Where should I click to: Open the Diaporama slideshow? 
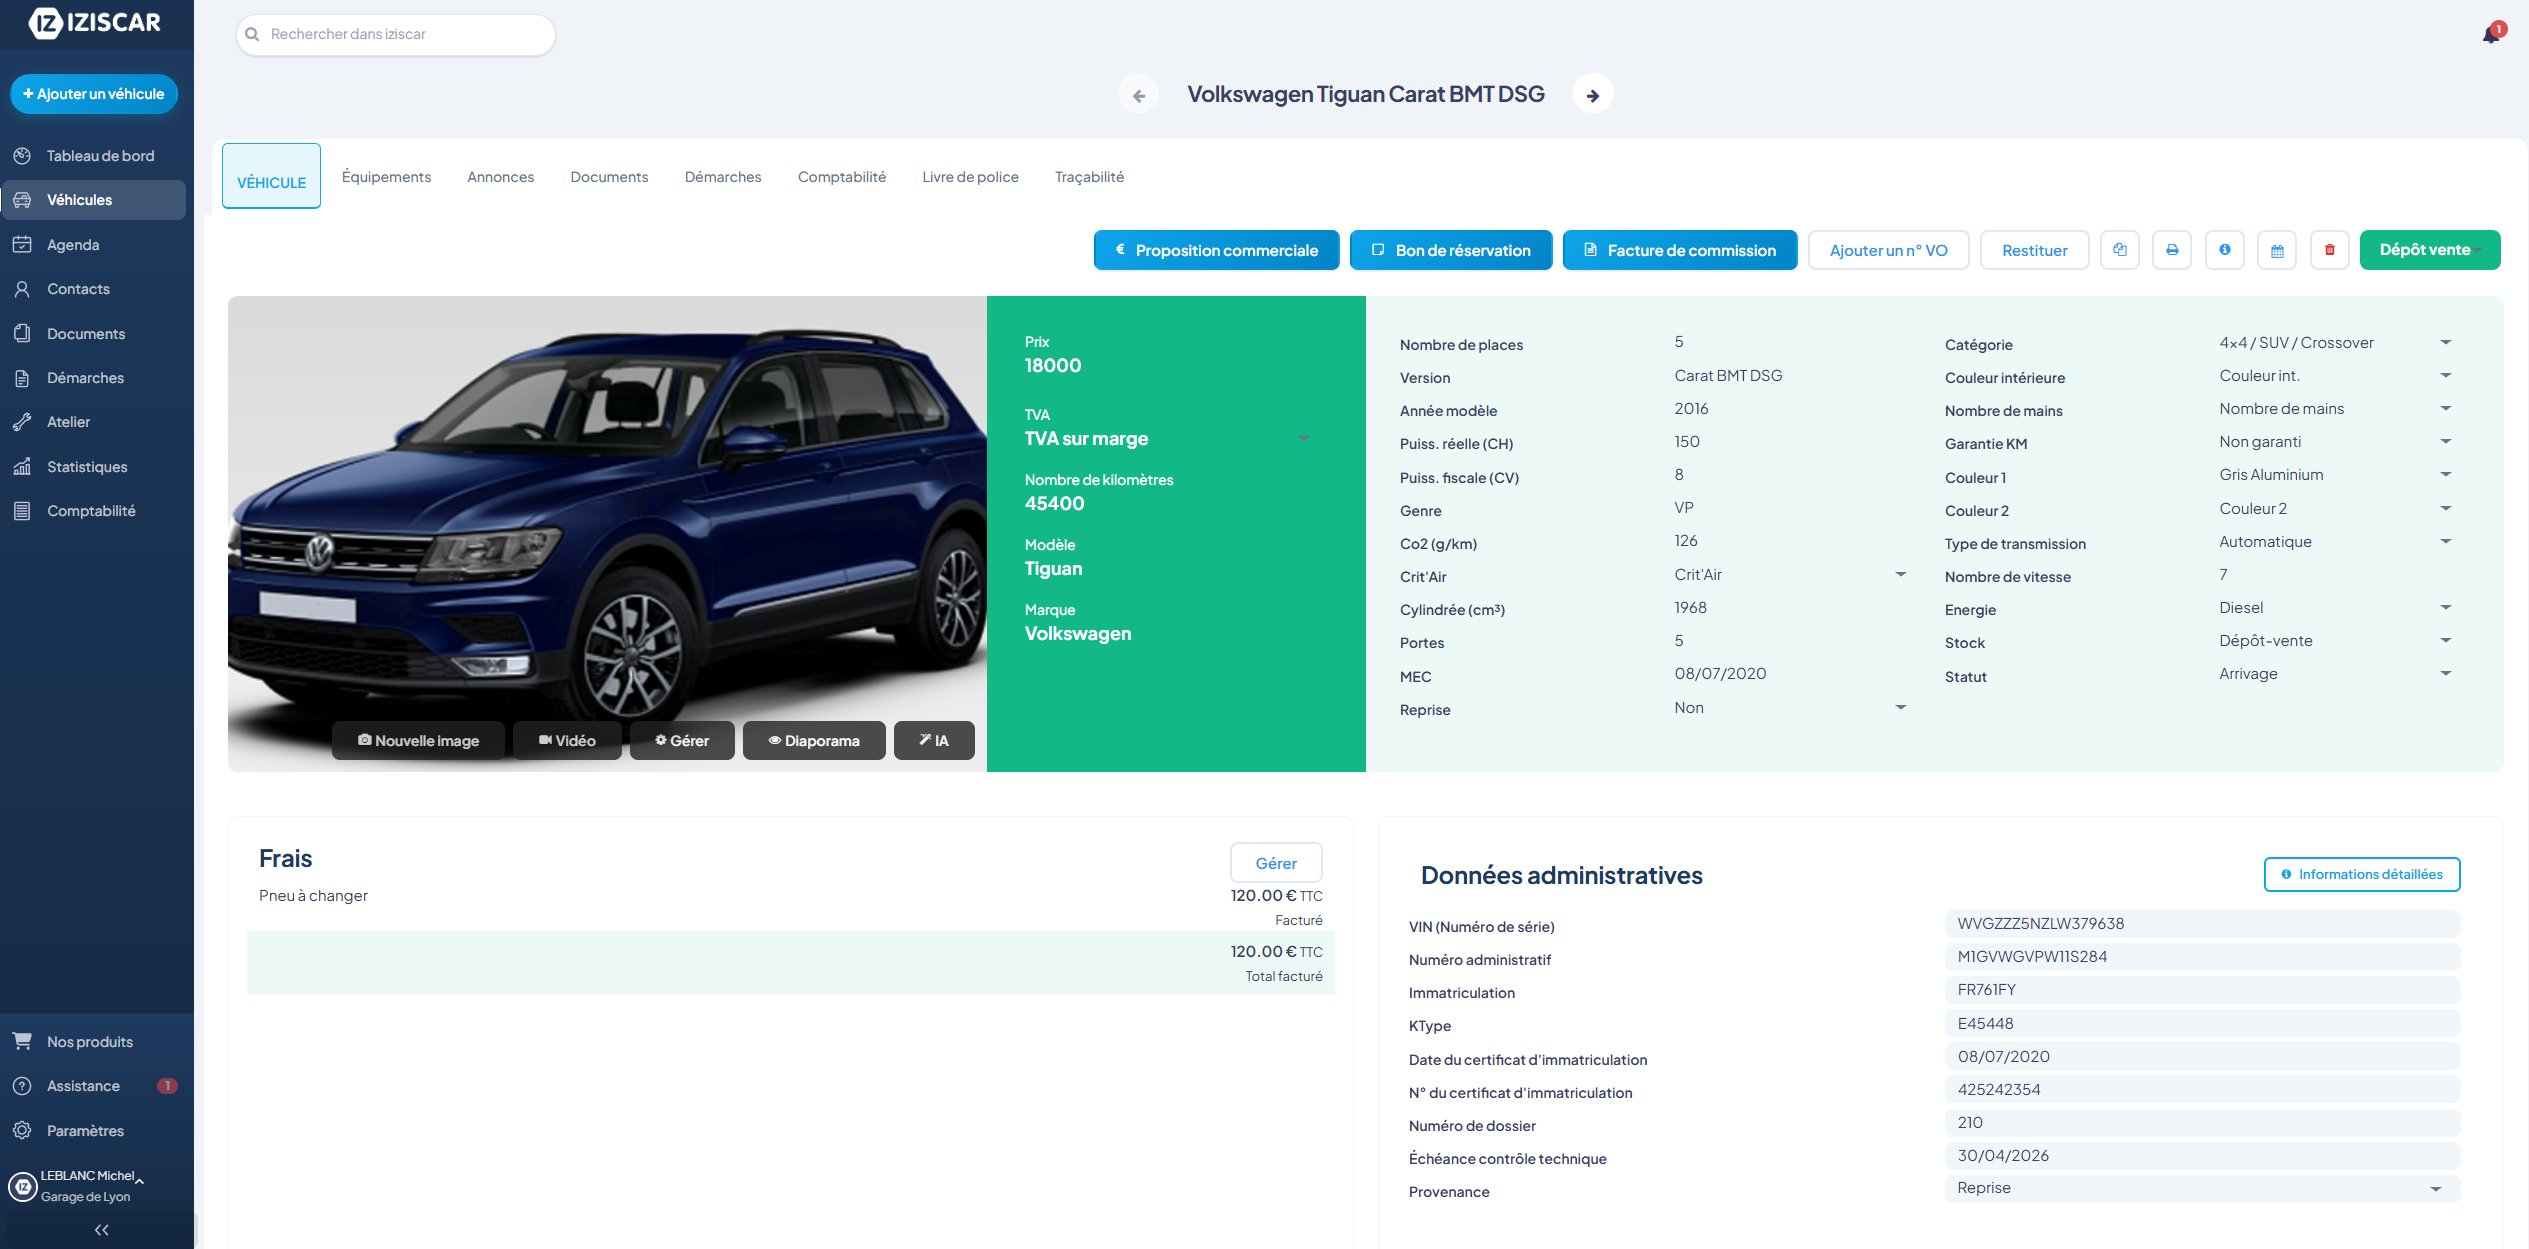click(x=814, y=741)
